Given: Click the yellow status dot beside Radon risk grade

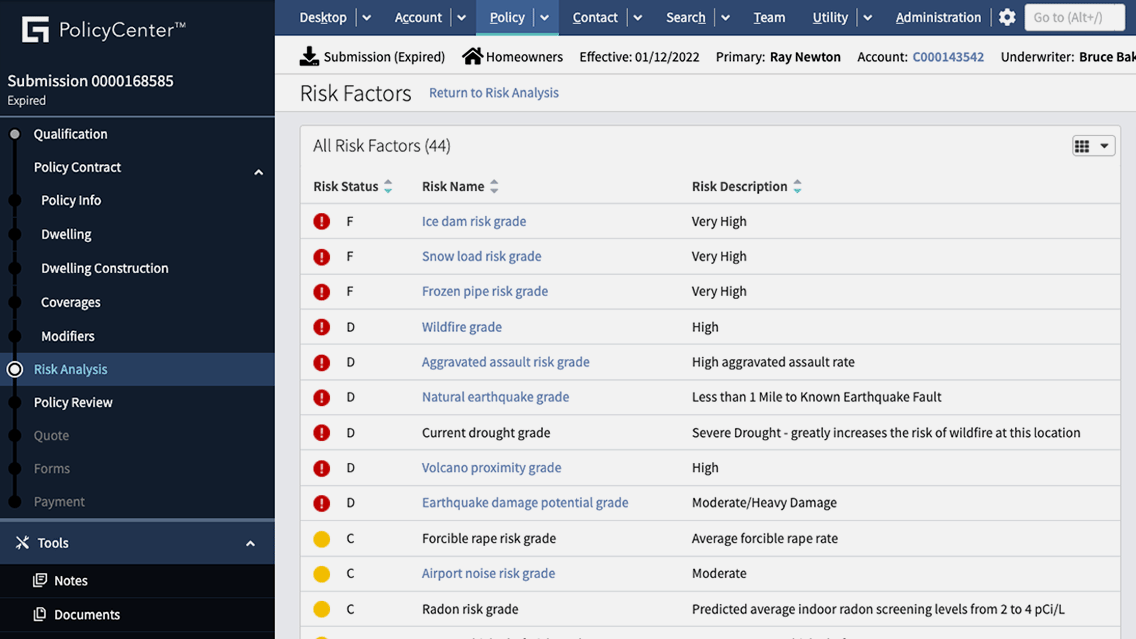Looking at the screenshot, I should (x=321, y=608).
